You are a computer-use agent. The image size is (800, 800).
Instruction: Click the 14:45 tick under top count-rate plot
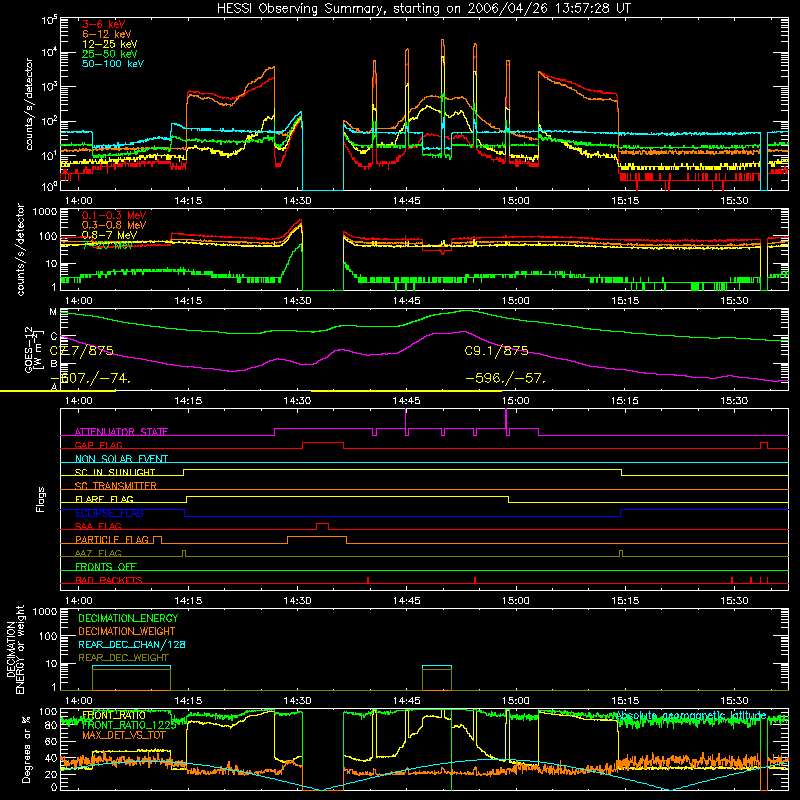click(x=407, y=201)
